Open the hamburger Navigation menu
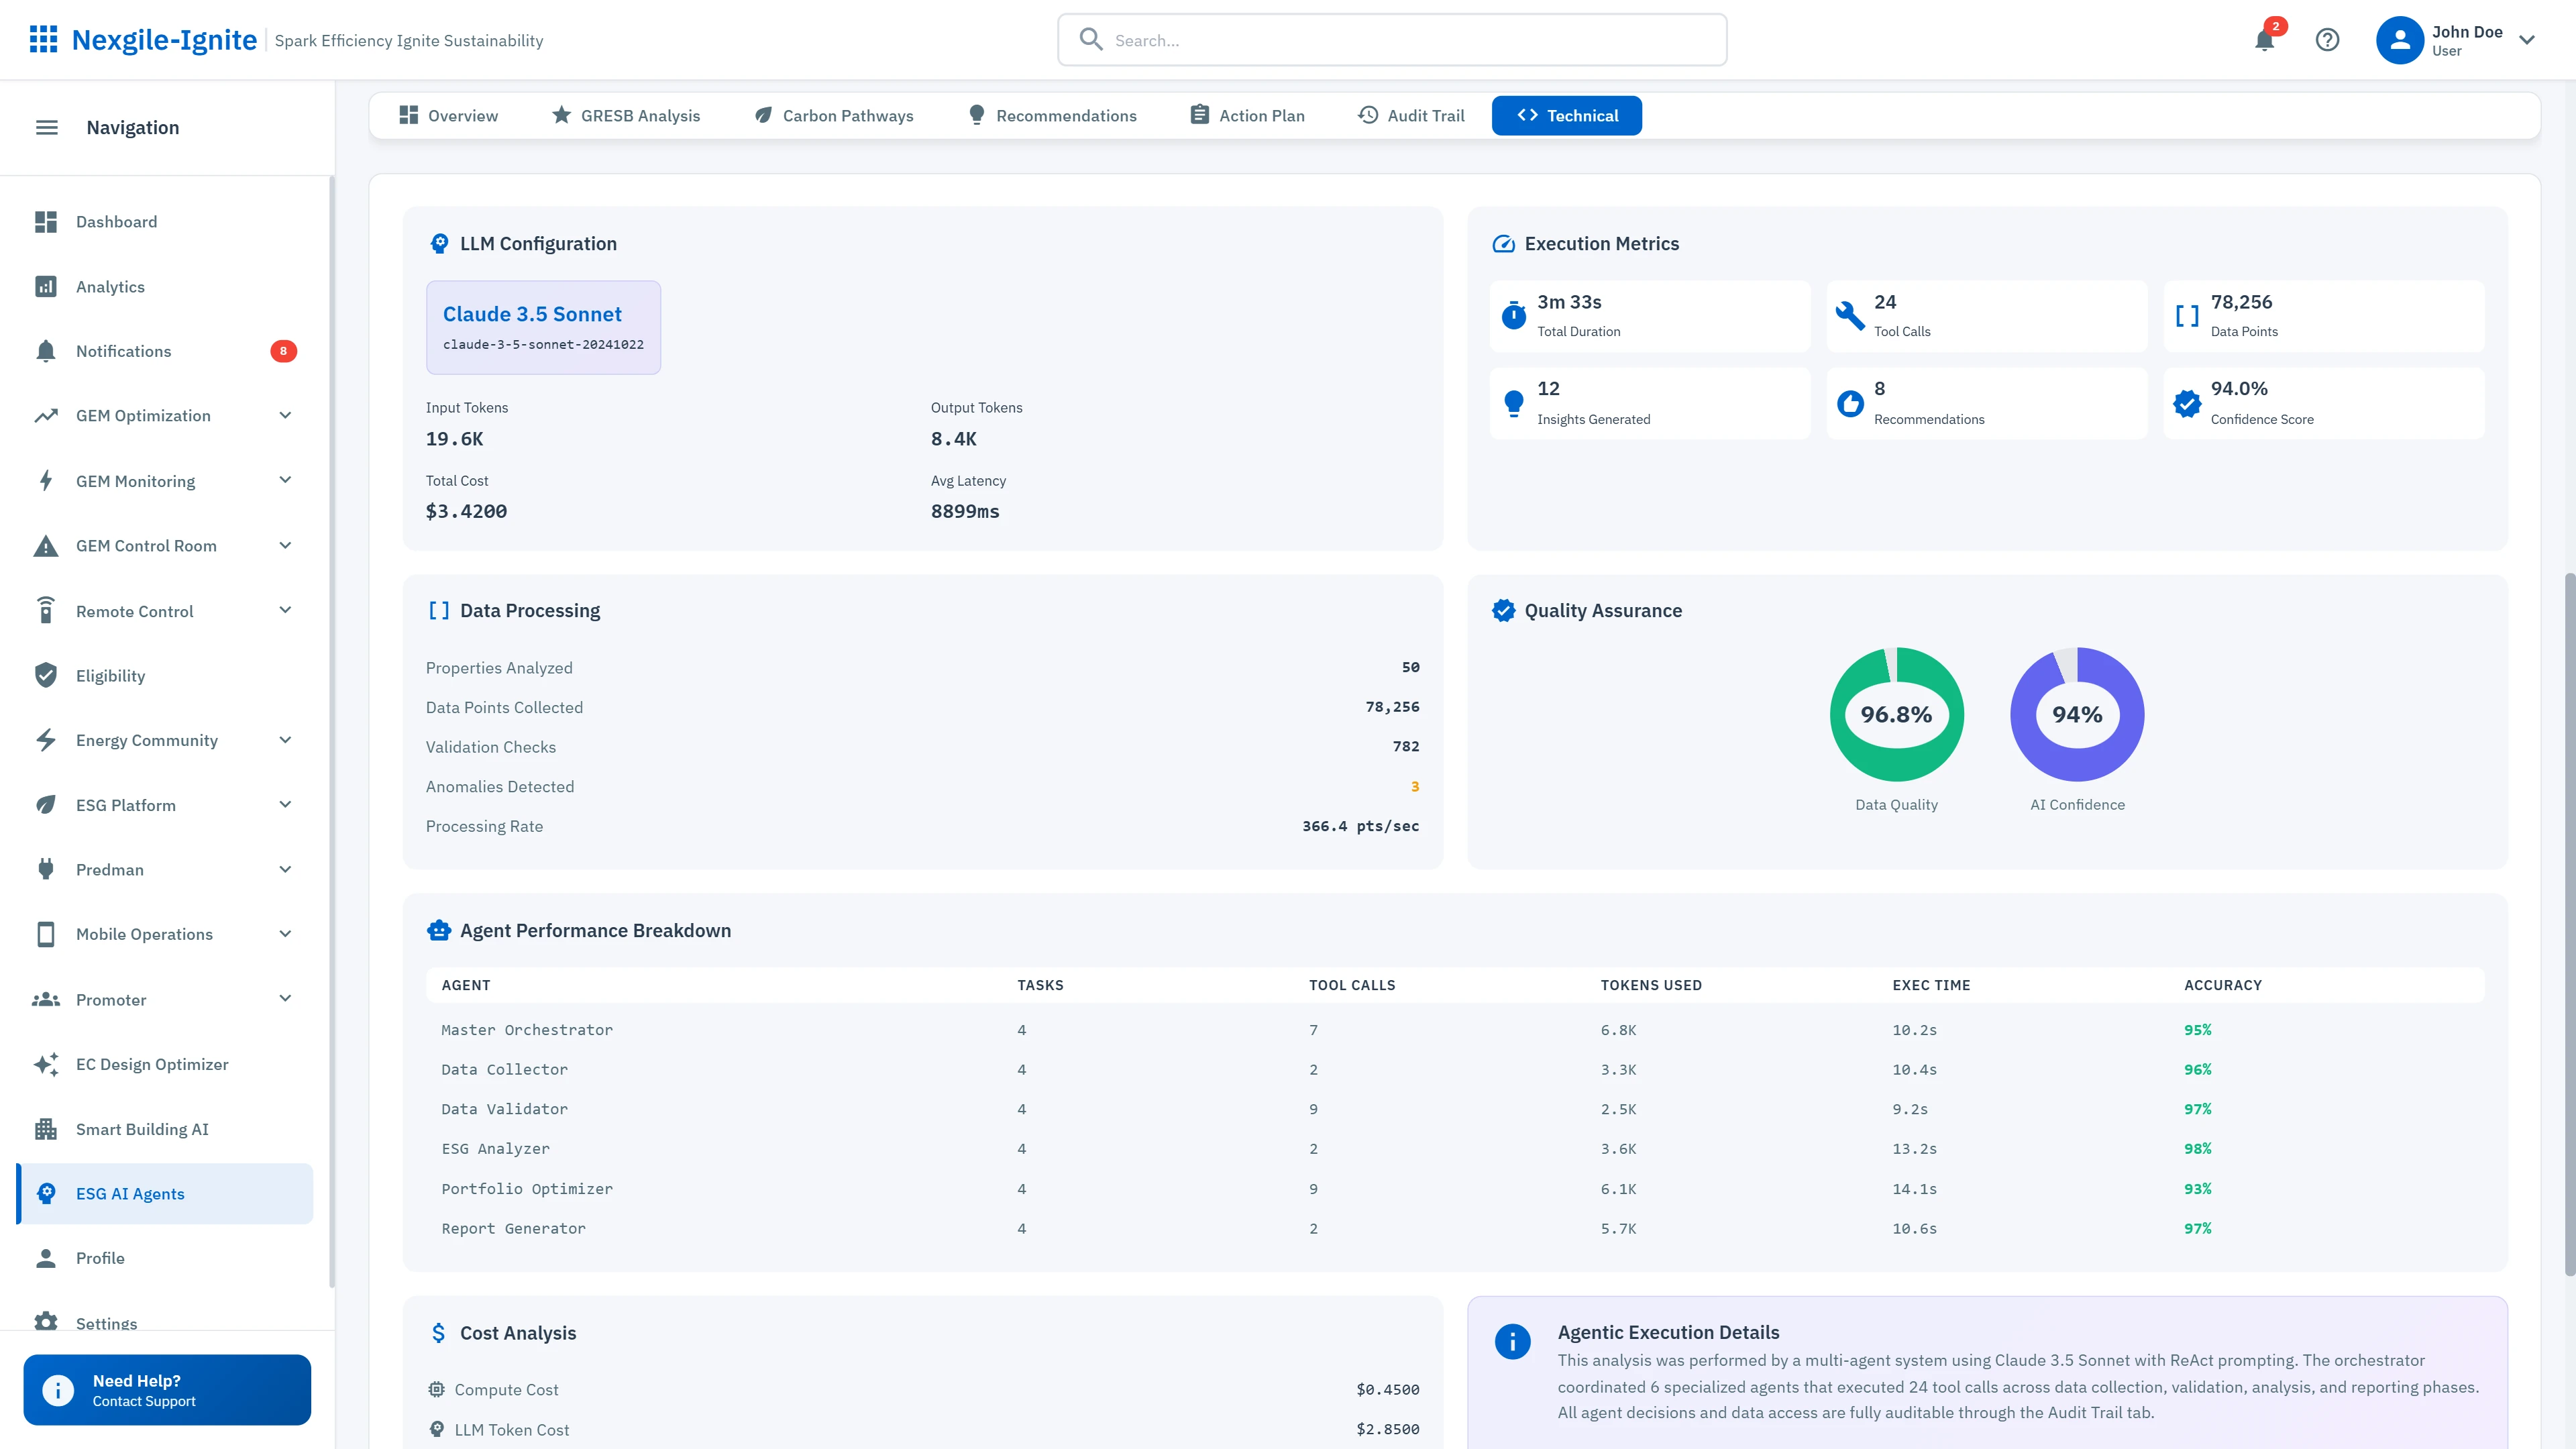 click(x=46, y=127)
